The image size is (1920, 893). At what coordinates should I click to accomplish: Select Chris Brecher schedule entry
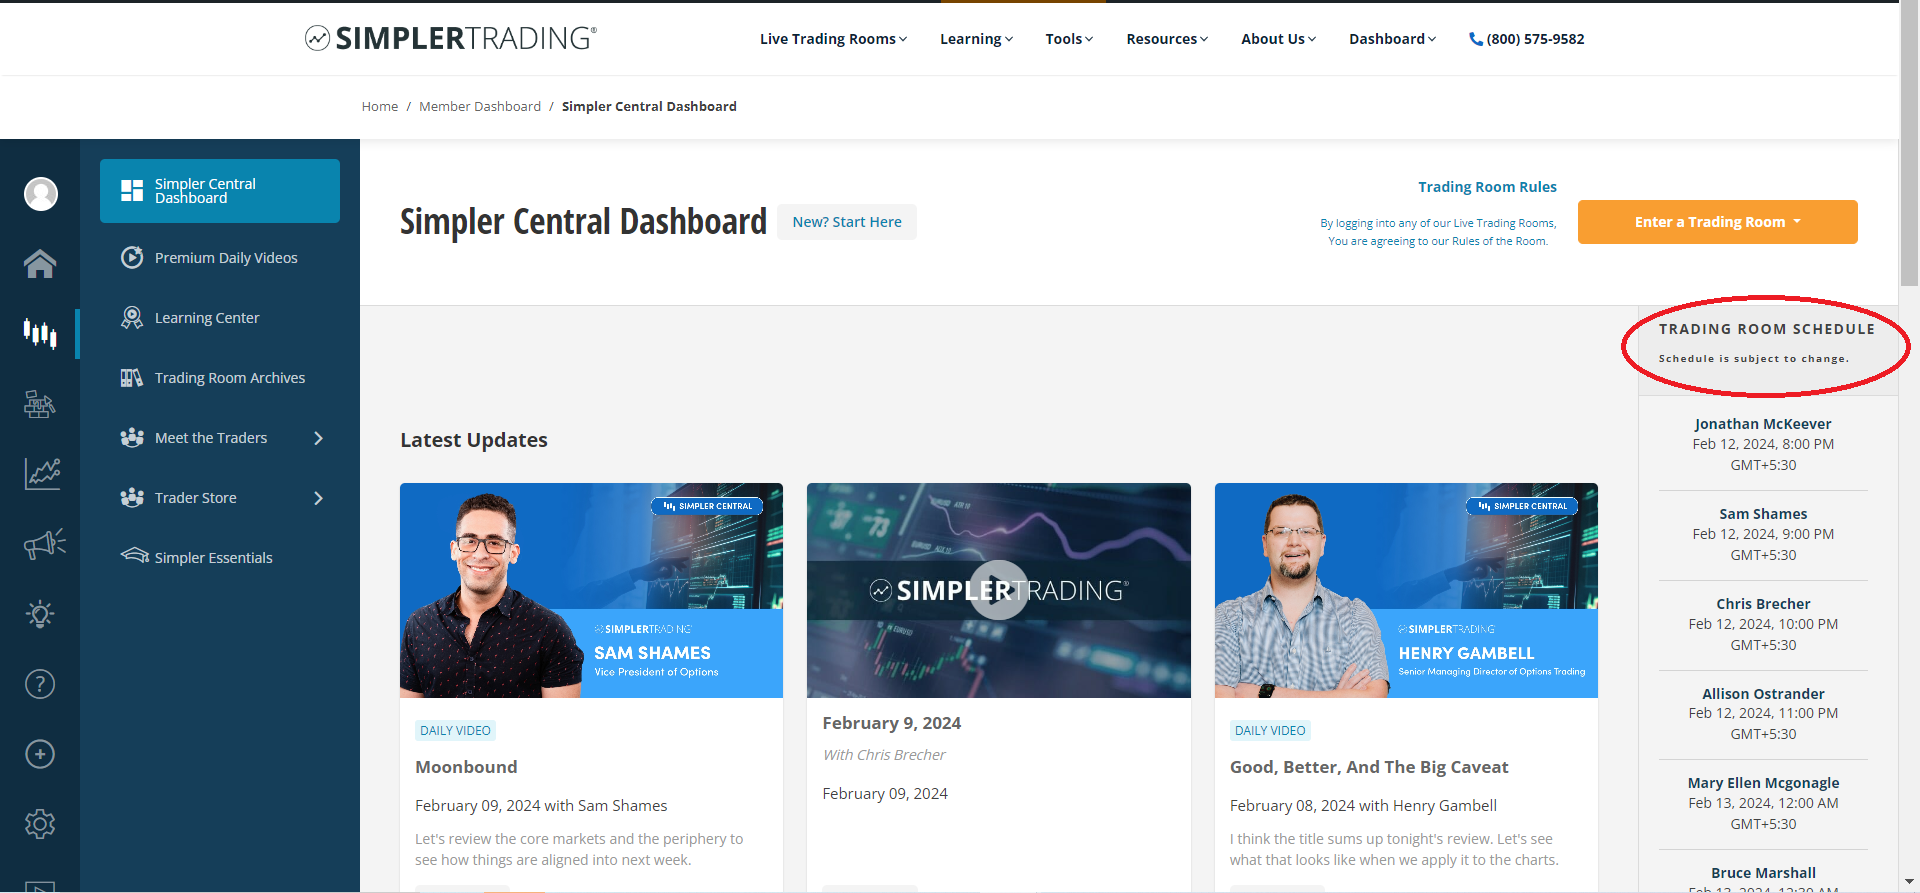click(1763, 624)
